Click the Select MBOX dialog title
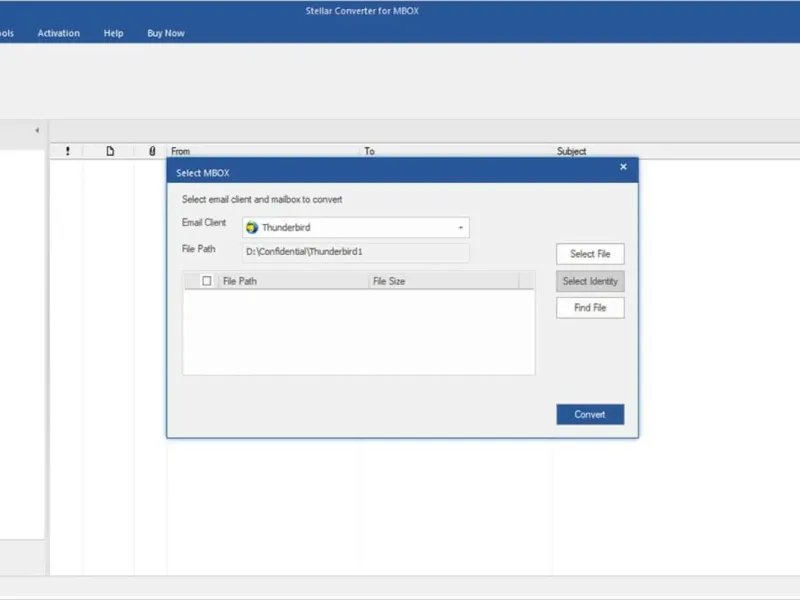 point(203,173)
